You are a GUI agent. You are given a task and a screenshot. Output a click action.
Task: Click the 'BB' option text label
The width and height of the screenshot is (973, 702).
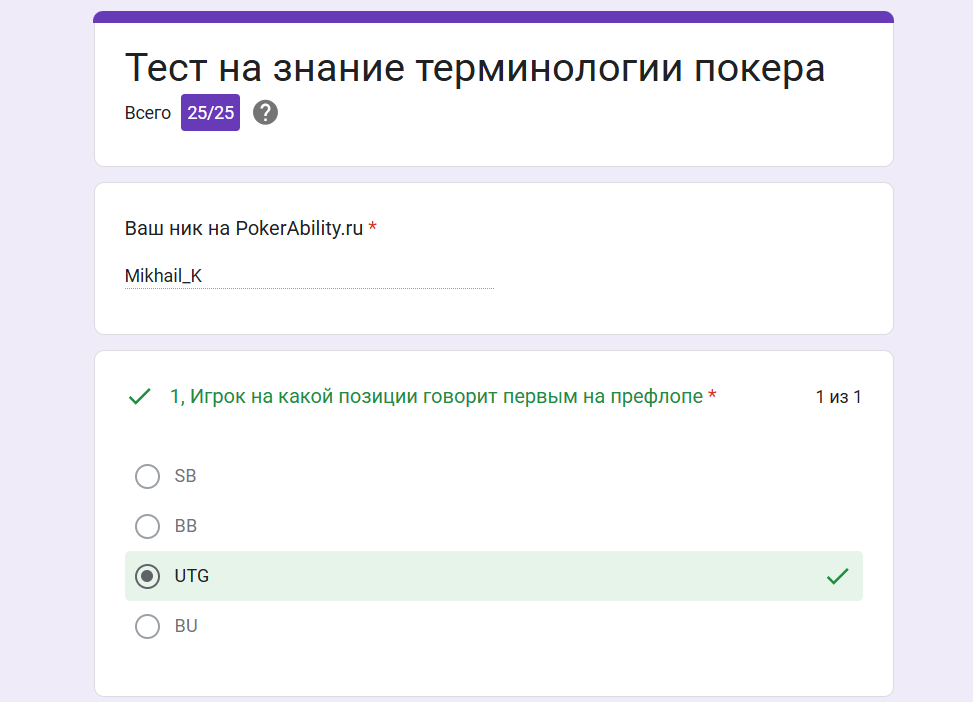point(186,526)
